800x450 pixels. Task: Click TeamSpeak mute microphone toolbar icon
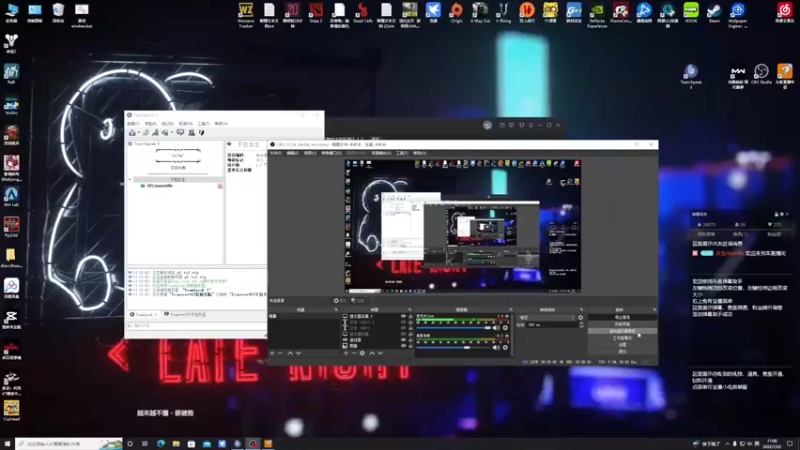click(165, 133)
